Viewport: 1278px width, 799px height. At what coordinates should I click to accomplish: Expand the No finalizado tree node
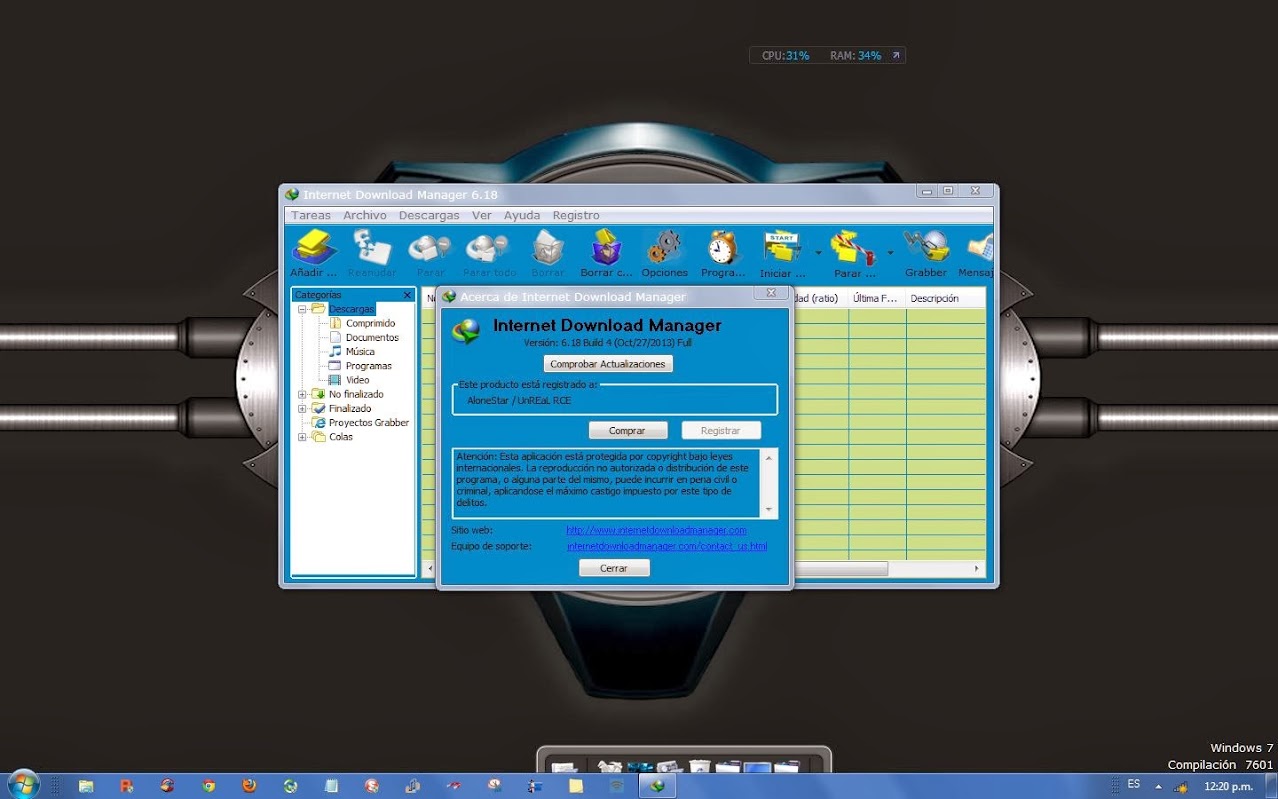coord(302,394)
